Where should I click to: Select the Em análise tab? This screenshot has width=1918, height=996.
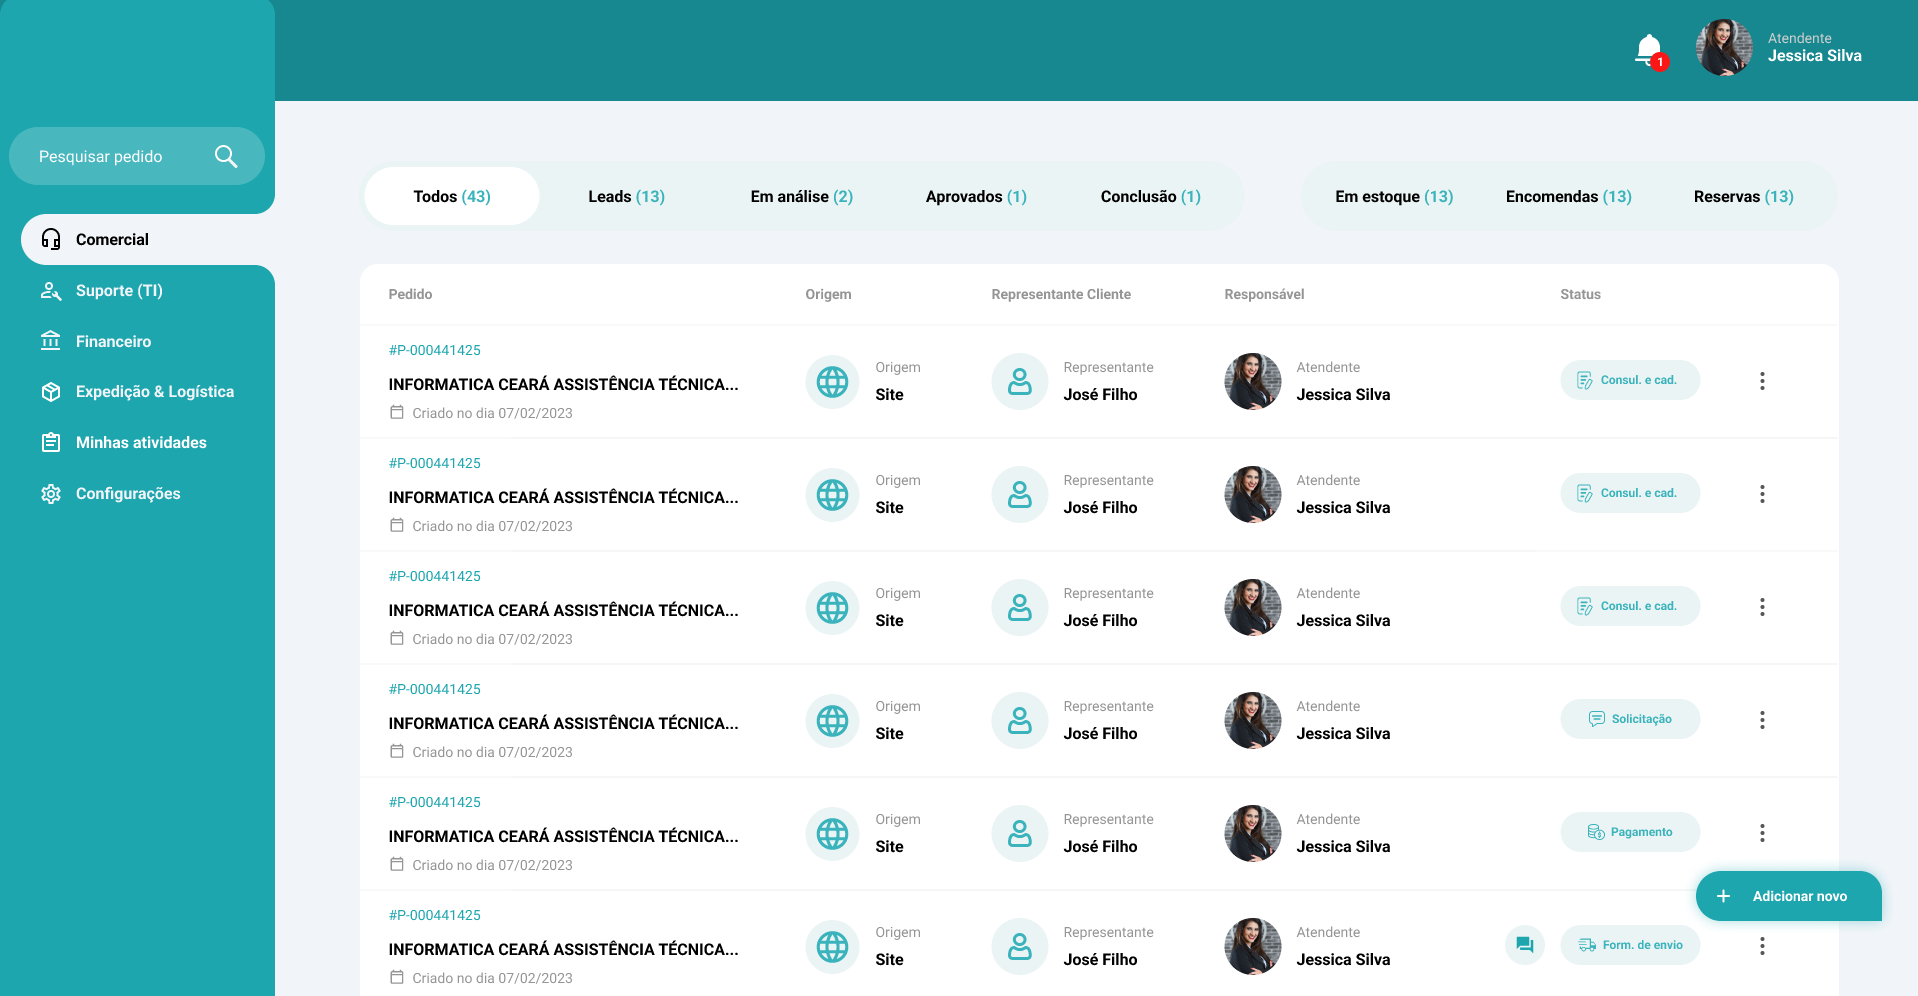click(801, 197)
